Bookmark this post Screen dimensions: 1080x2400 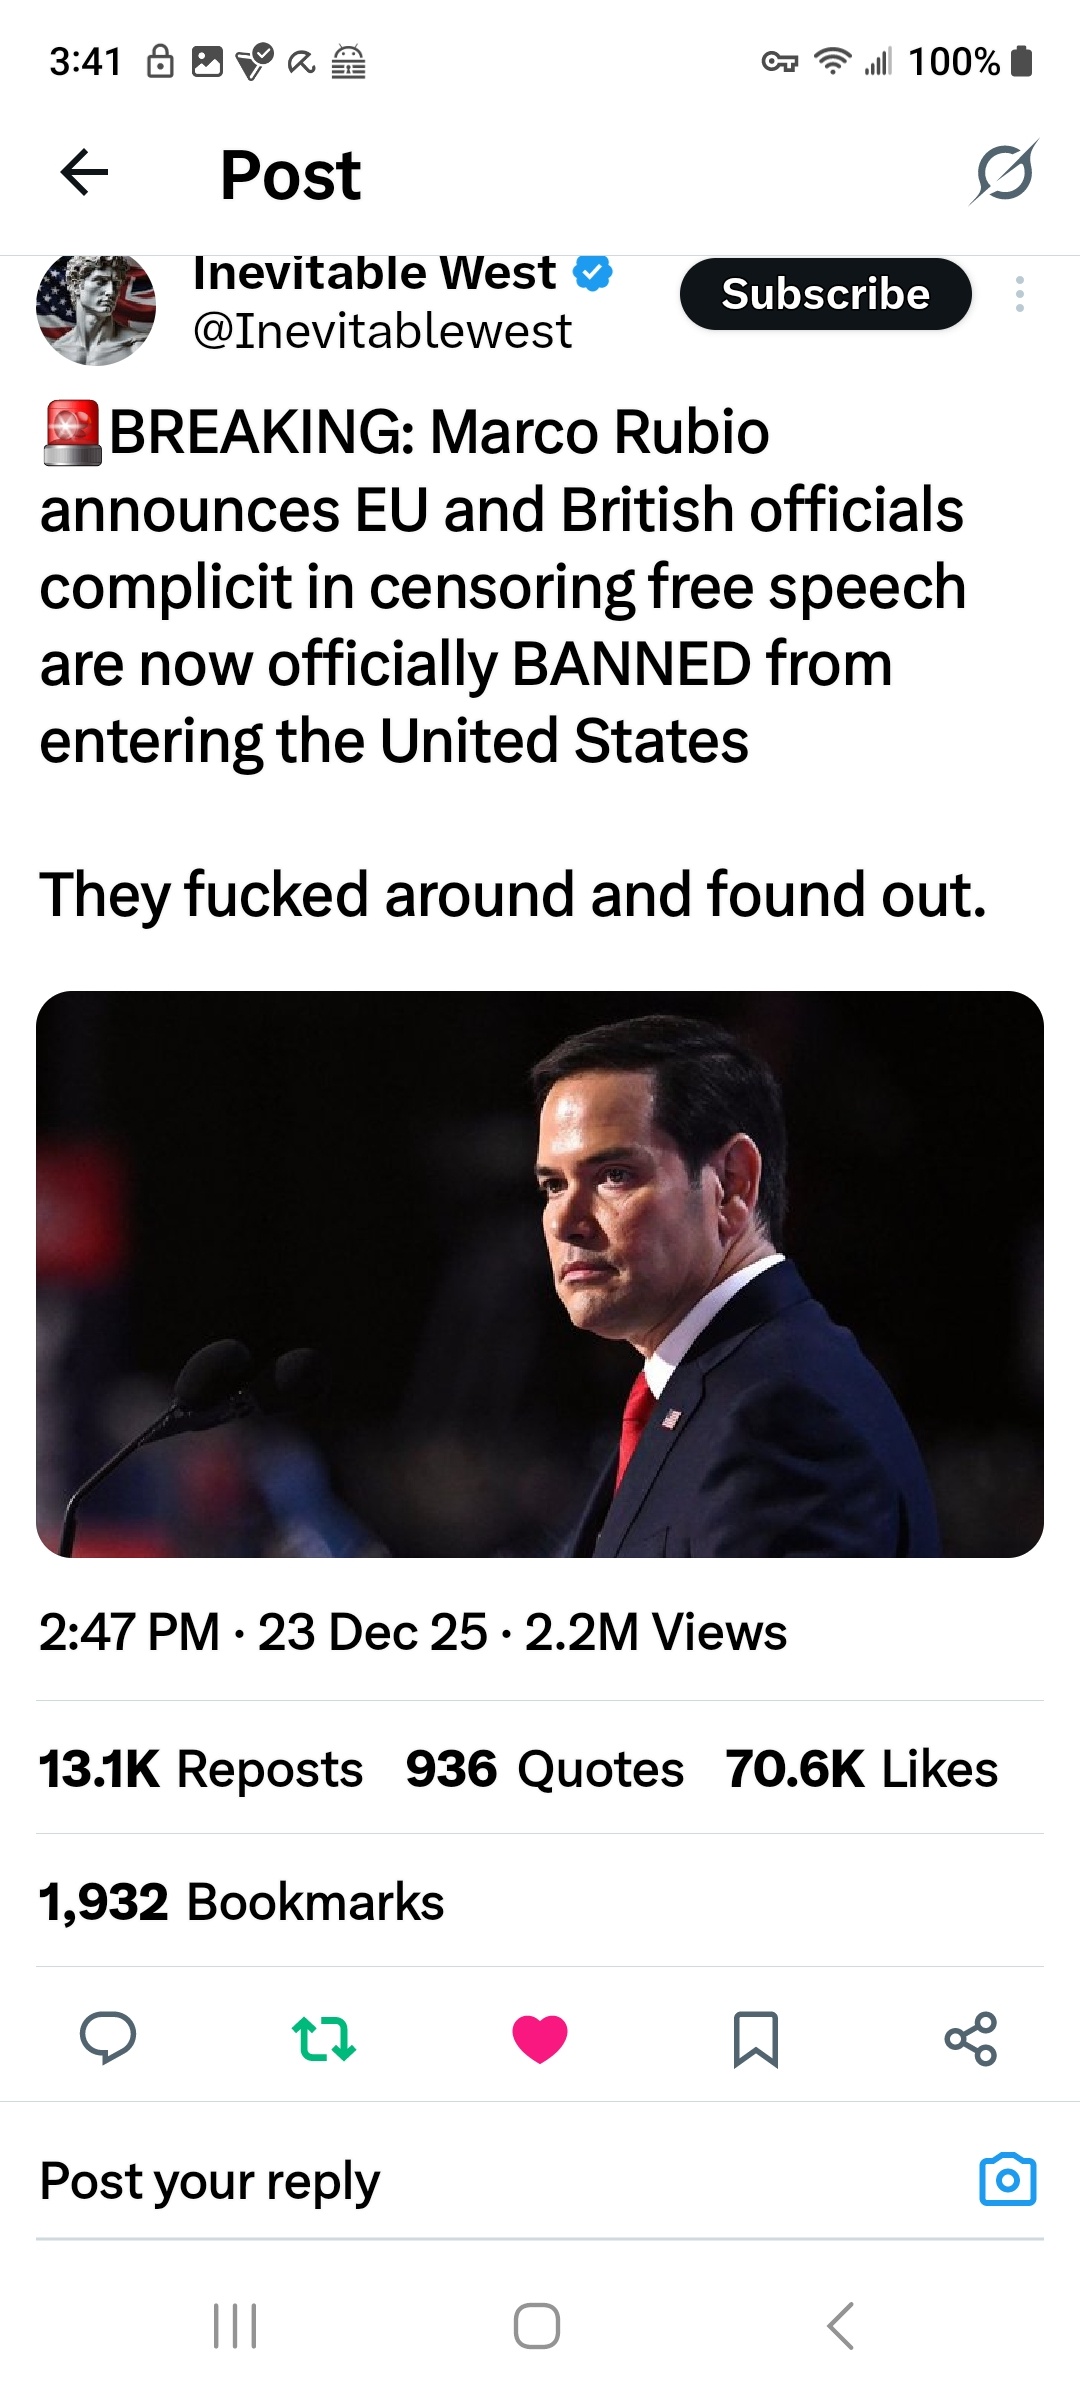(756, 2038)
